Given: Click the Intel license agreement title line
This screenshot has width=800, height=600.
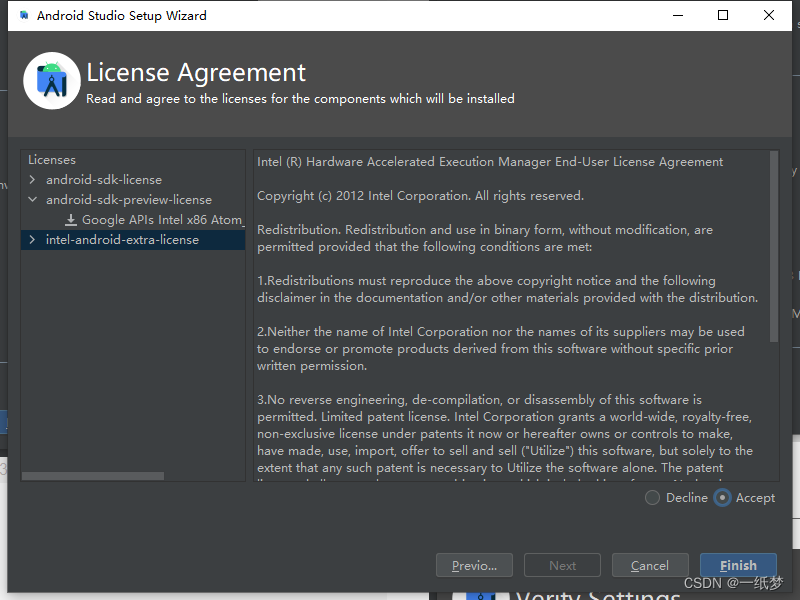Looking at the screenshot, I should click(x=490, y=162).
